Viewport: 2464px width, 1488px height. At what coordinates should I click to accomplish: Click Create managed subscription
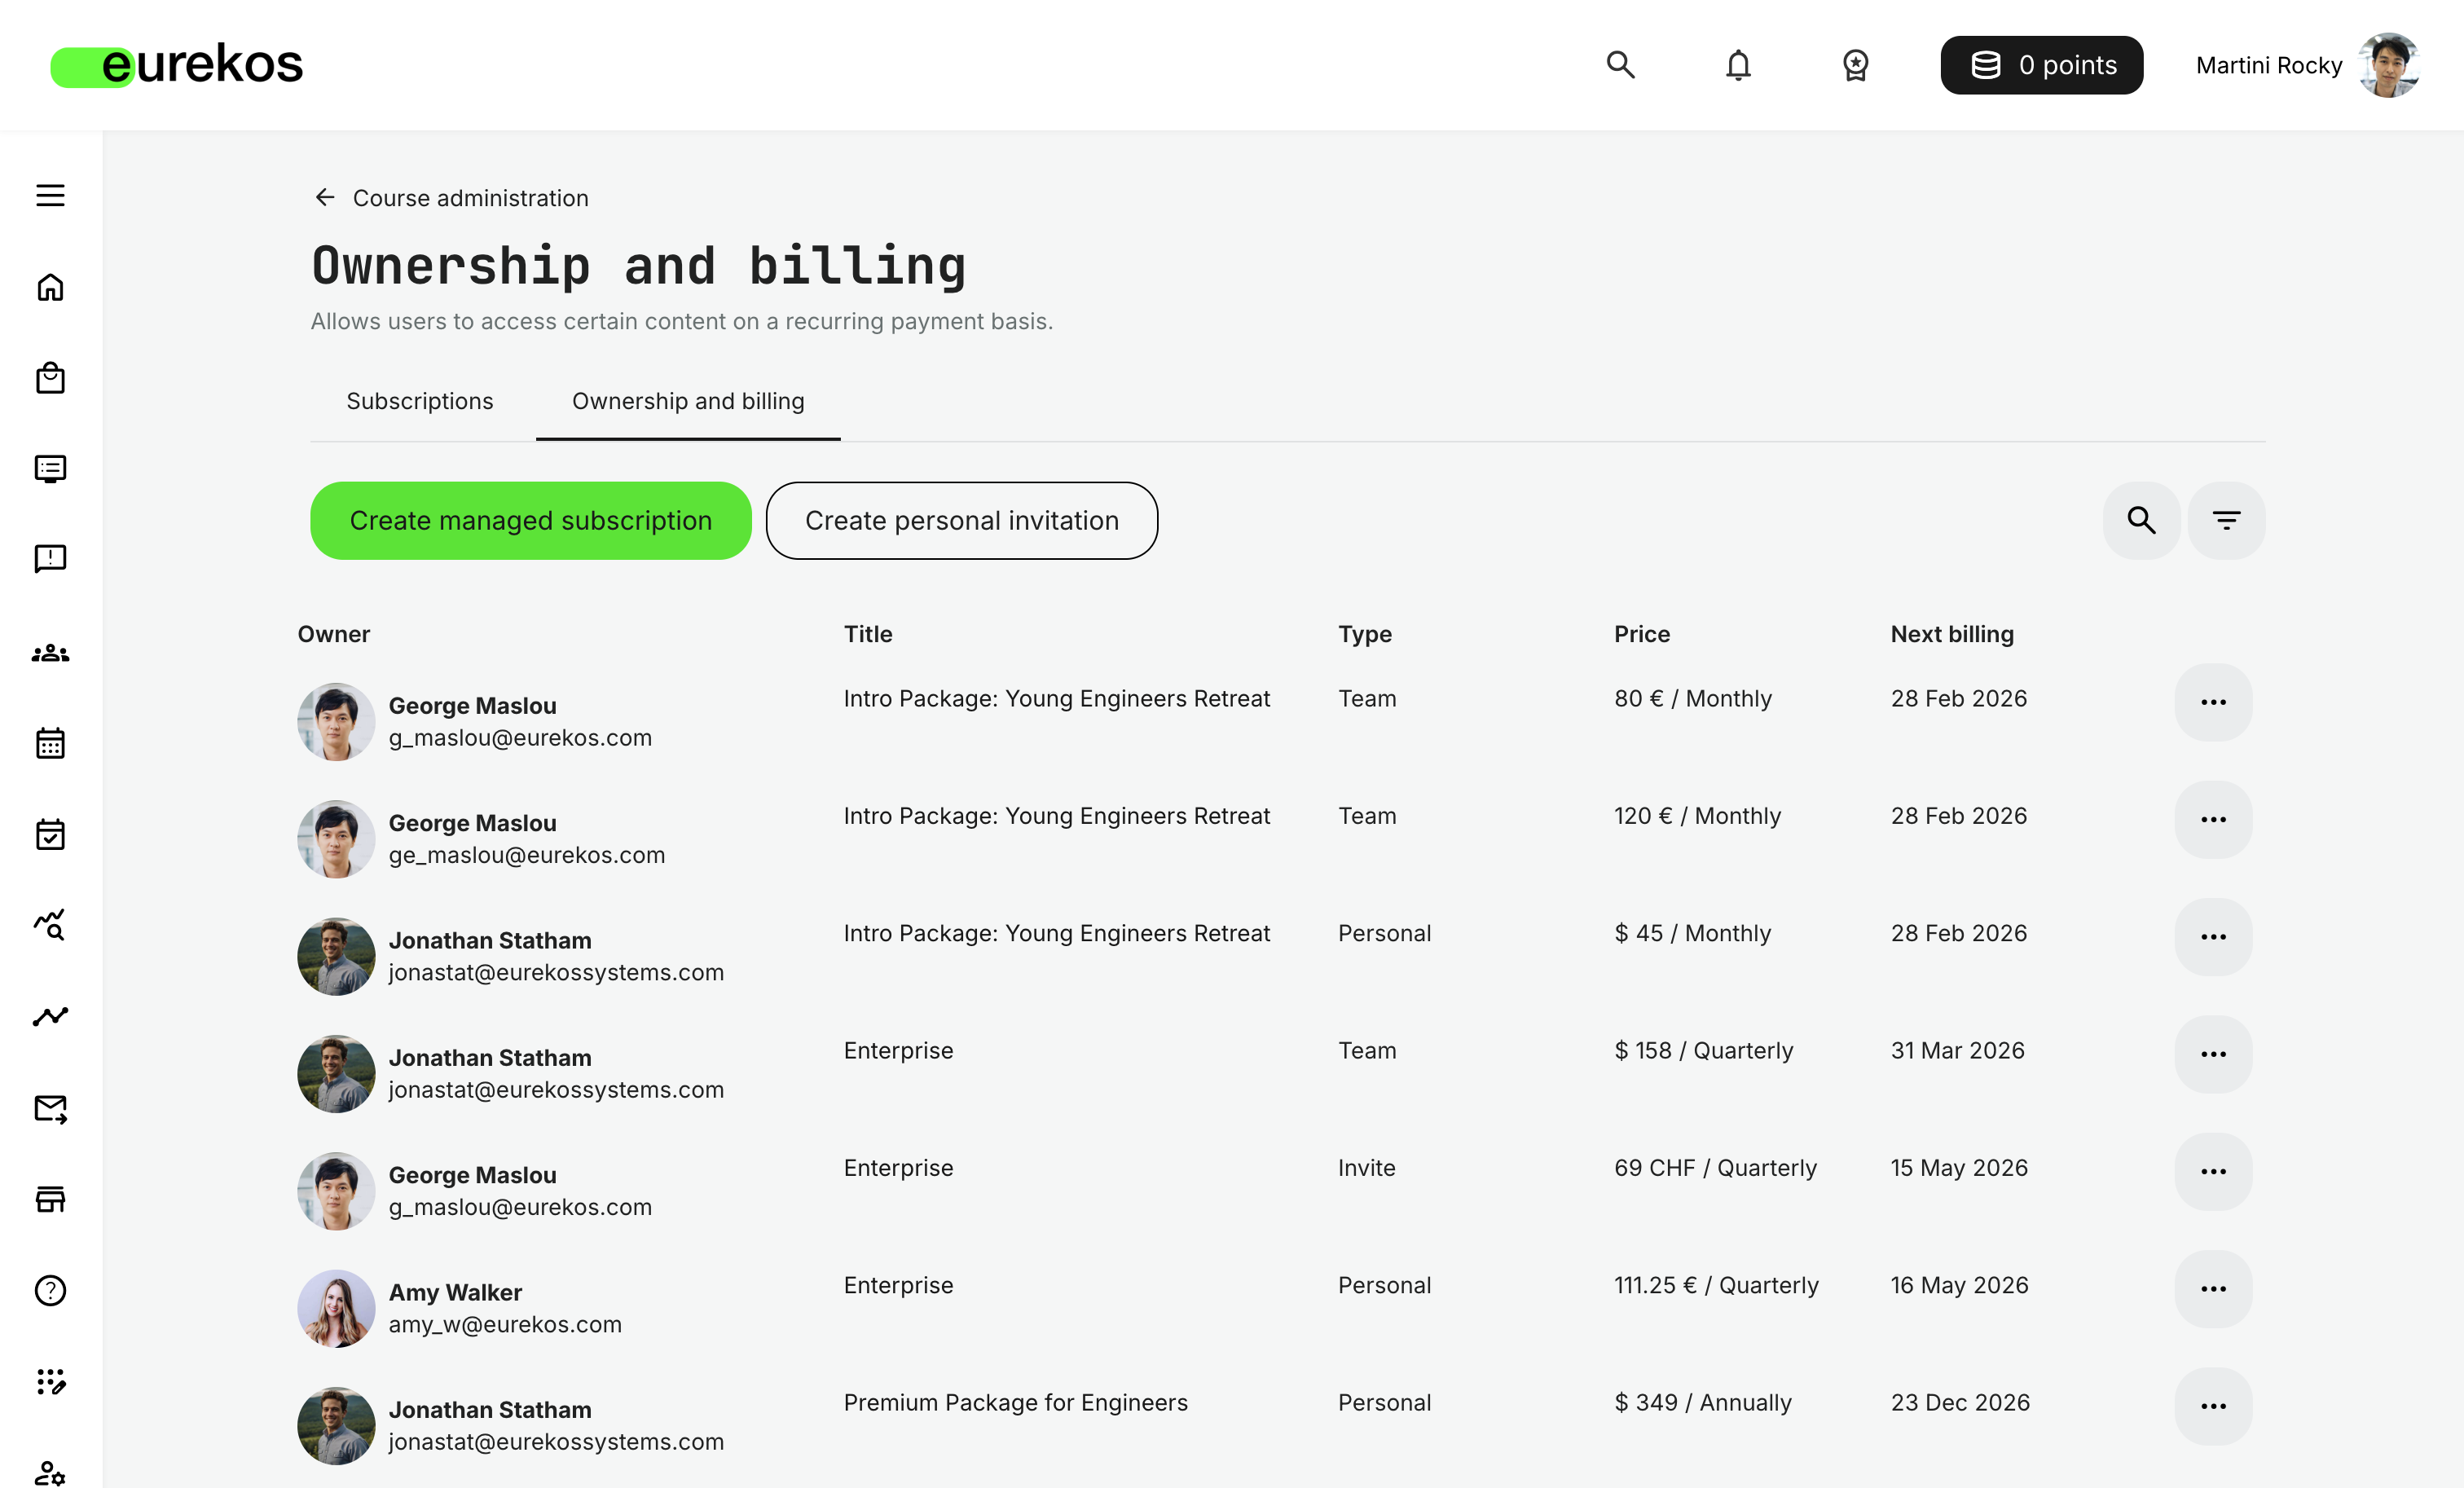click(x=530, y=520)
